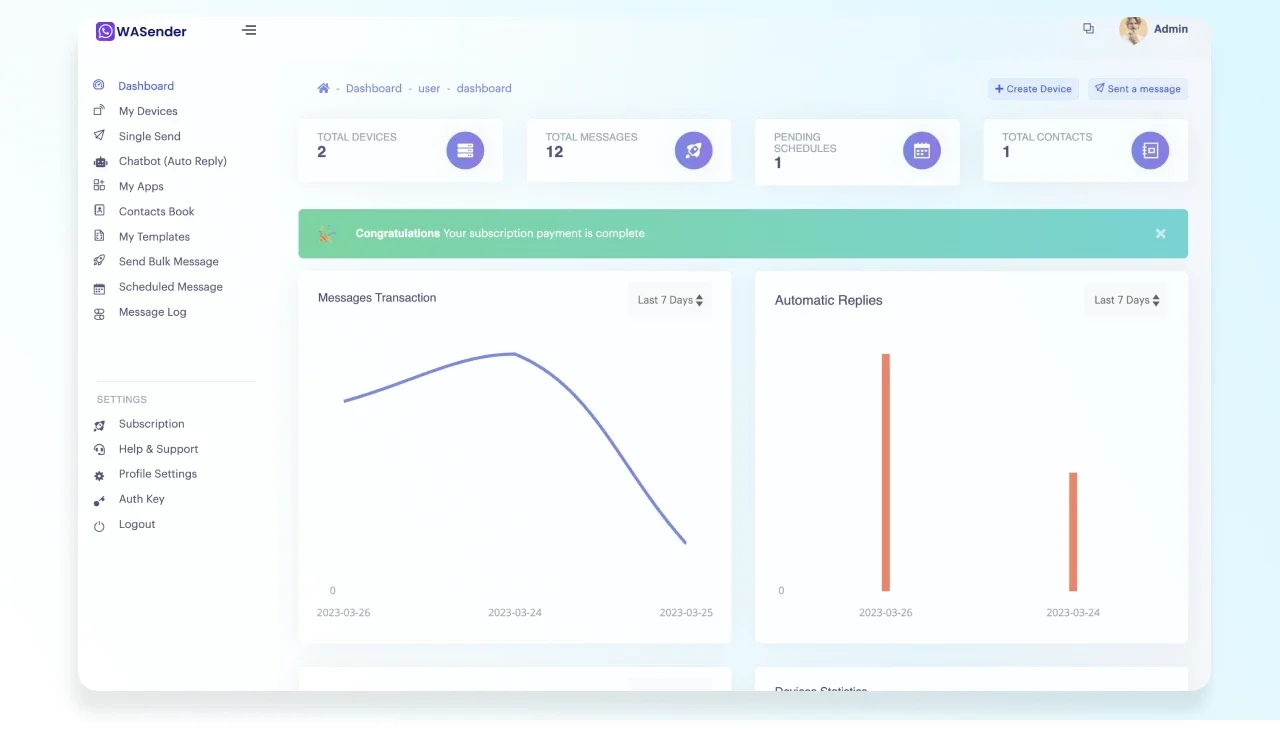Click the My Devices sidebar icon
Screen dimensions: 1280x731
coord(99,111)
